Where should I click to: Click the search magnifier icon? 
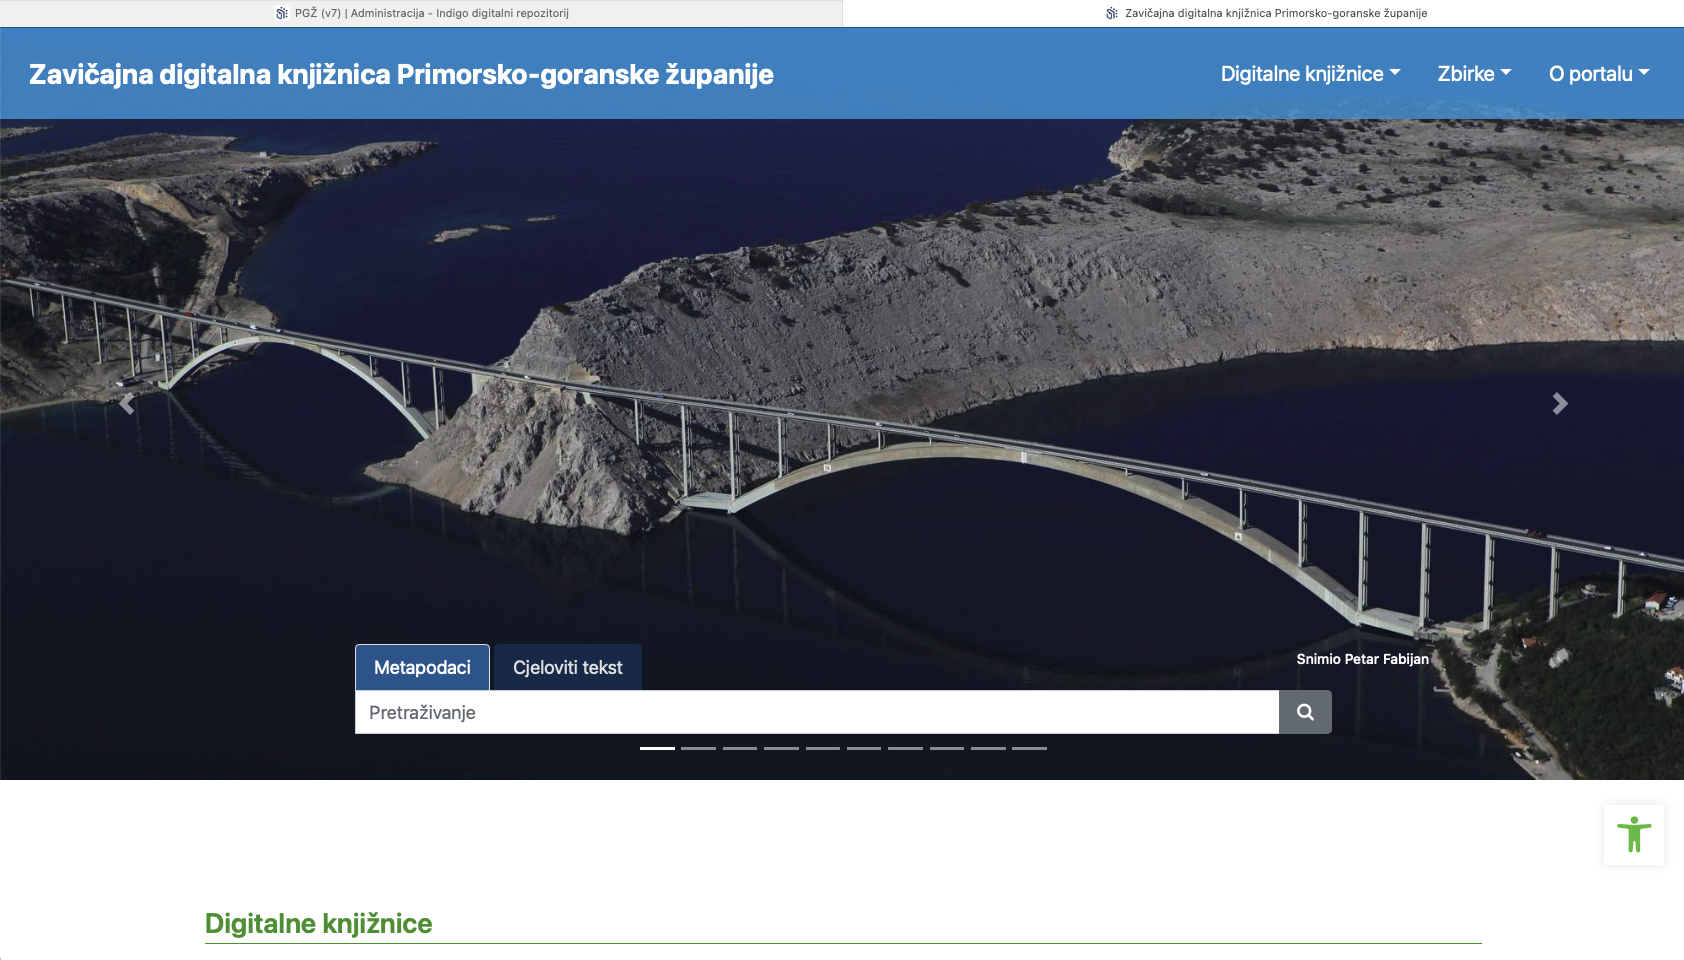1305,712
